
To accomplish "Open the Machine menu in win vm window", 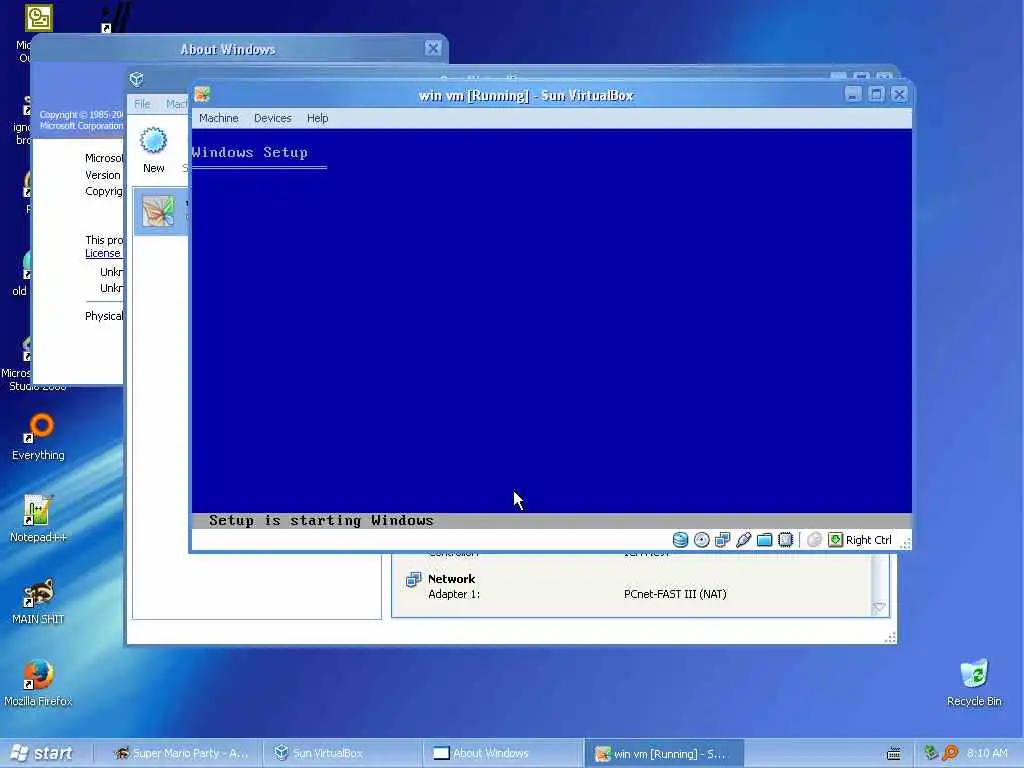I will [x=218, y=118].
